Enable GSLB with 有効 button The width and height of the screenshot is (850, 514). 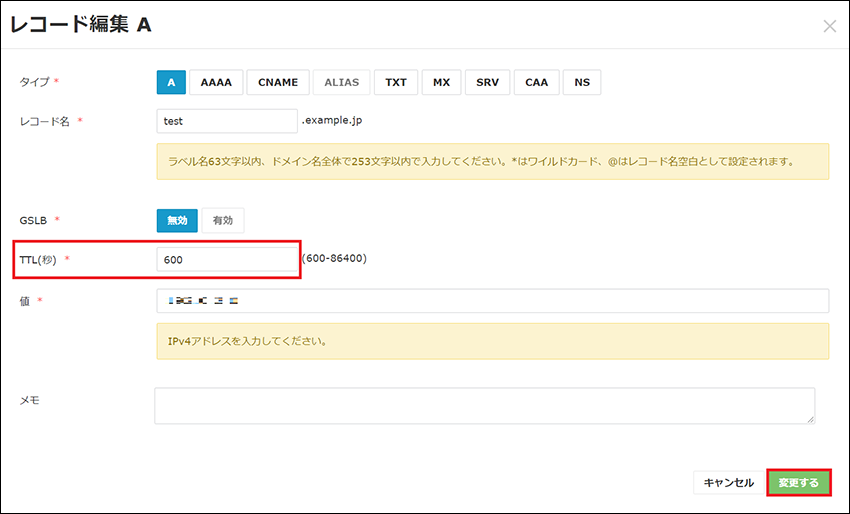point(223,220)
